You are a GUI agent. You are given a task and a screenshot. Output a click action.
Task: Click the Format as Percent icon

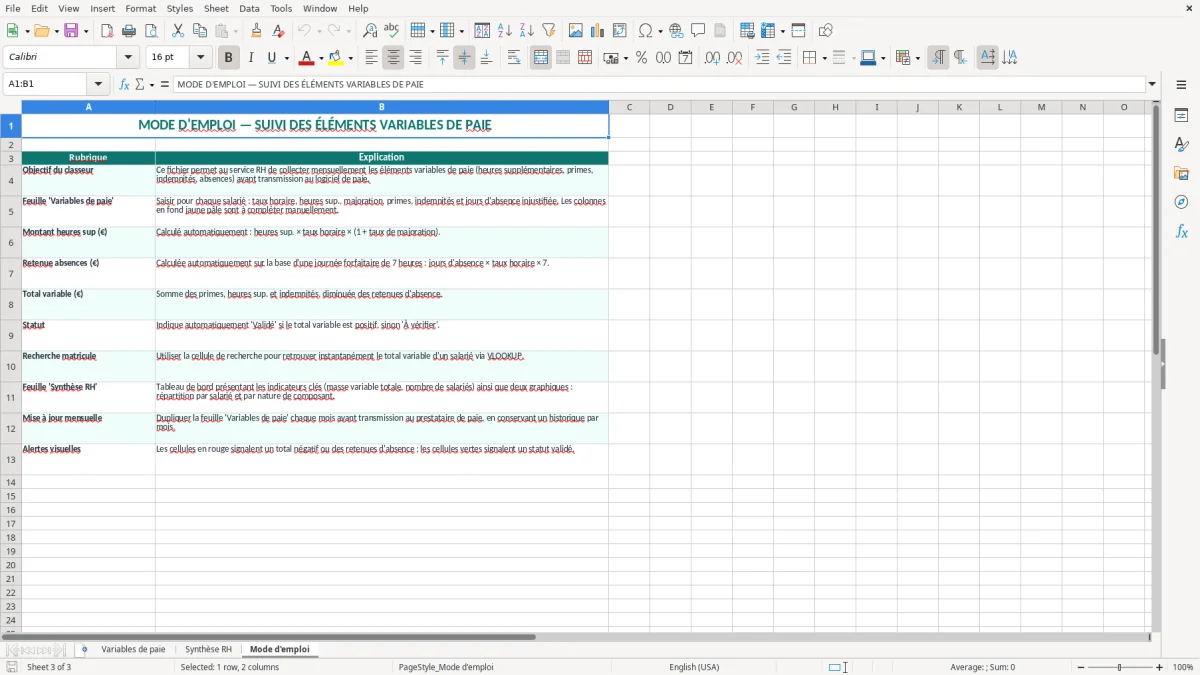click(x=642, y=58)
